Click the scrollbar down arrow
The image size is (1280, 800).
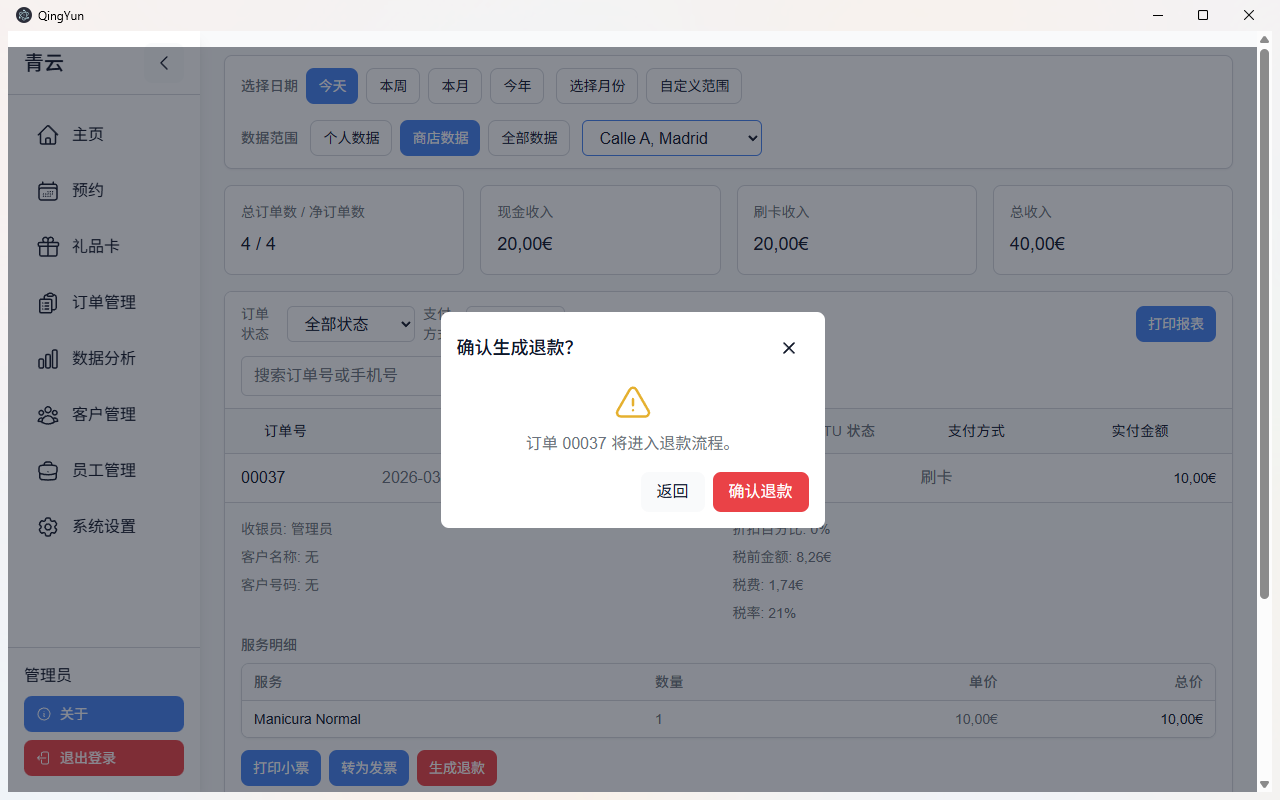(1264, 785)
